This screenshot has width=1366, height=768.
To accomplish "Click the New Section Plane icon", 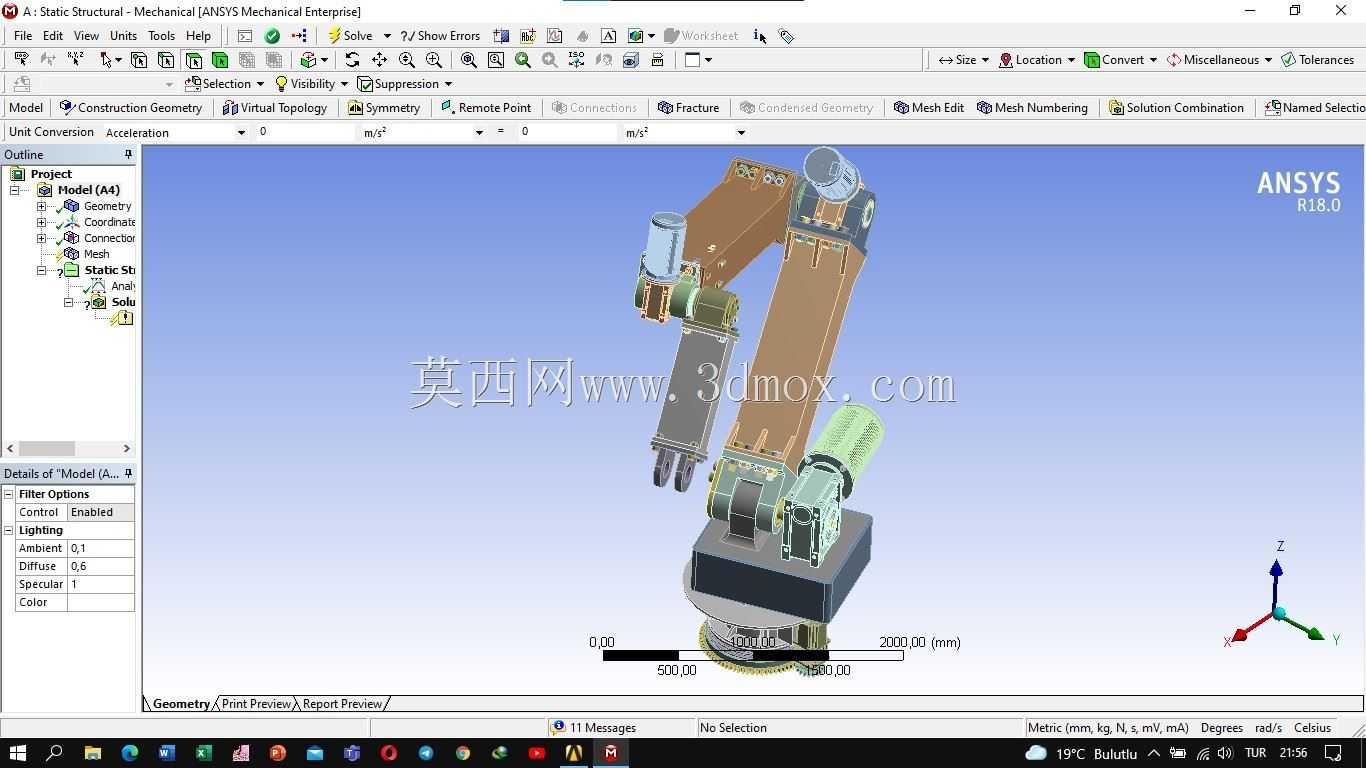I will point(501,36).
